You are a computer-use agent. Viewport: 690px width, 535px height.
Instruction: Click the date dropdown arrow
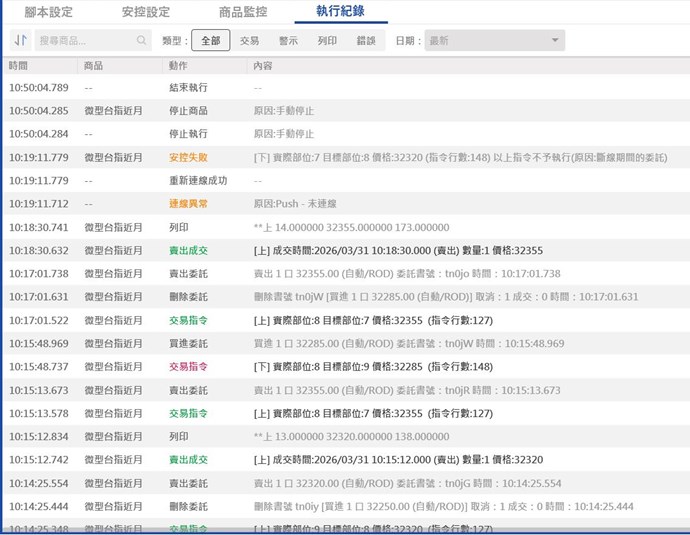555,41
